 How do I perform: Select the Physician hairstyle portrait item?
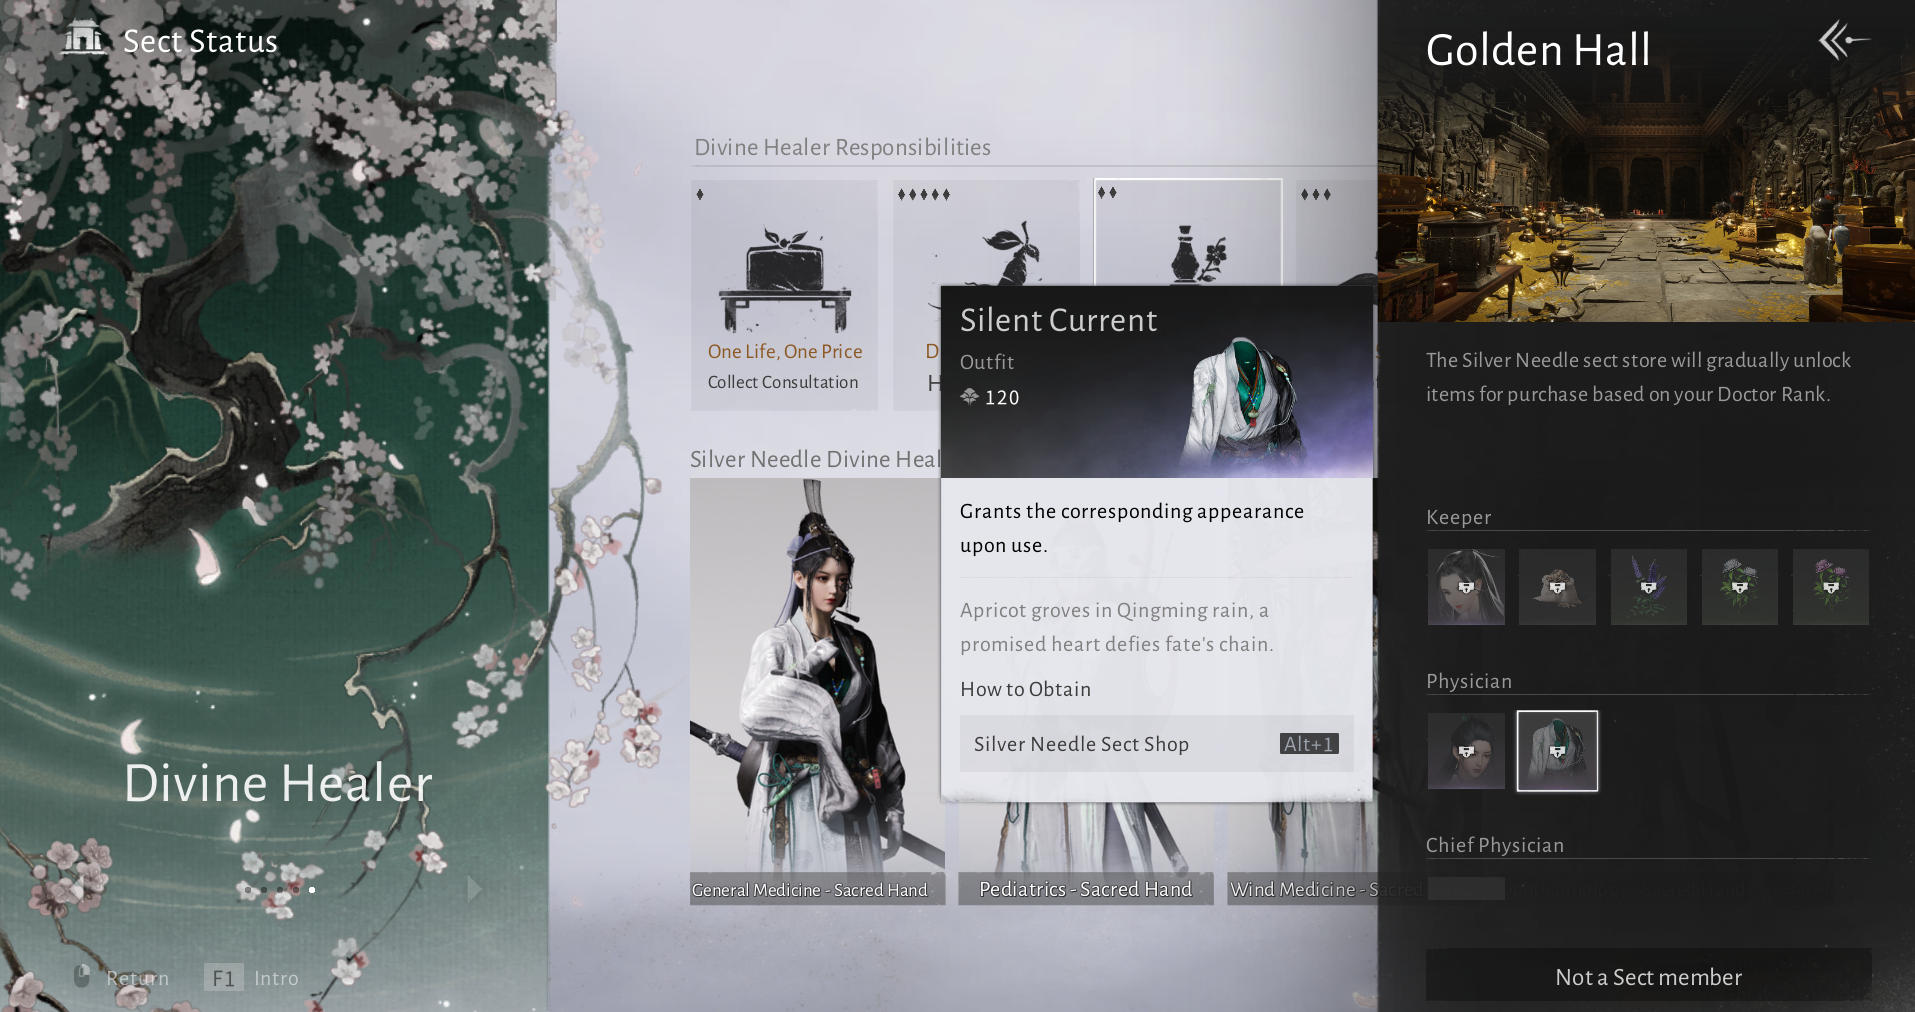pyautogui.click(x=1466, y=751)
